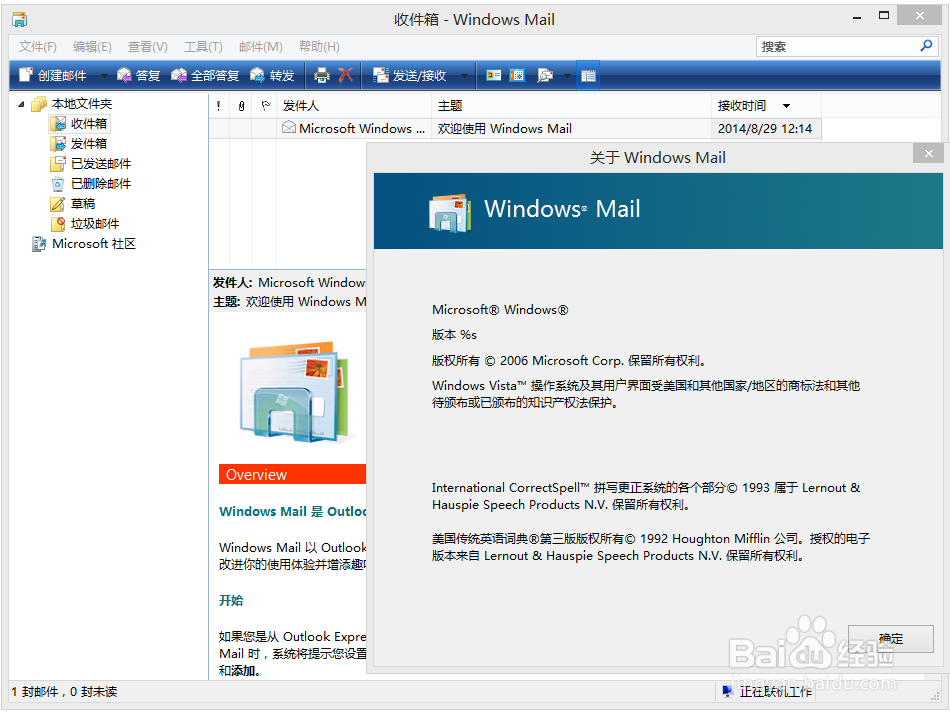Viewport: 950px width, 716px height.
Task: Click the date 2014/8/29 12:14 cell
Action: click(x=765, y=128)
